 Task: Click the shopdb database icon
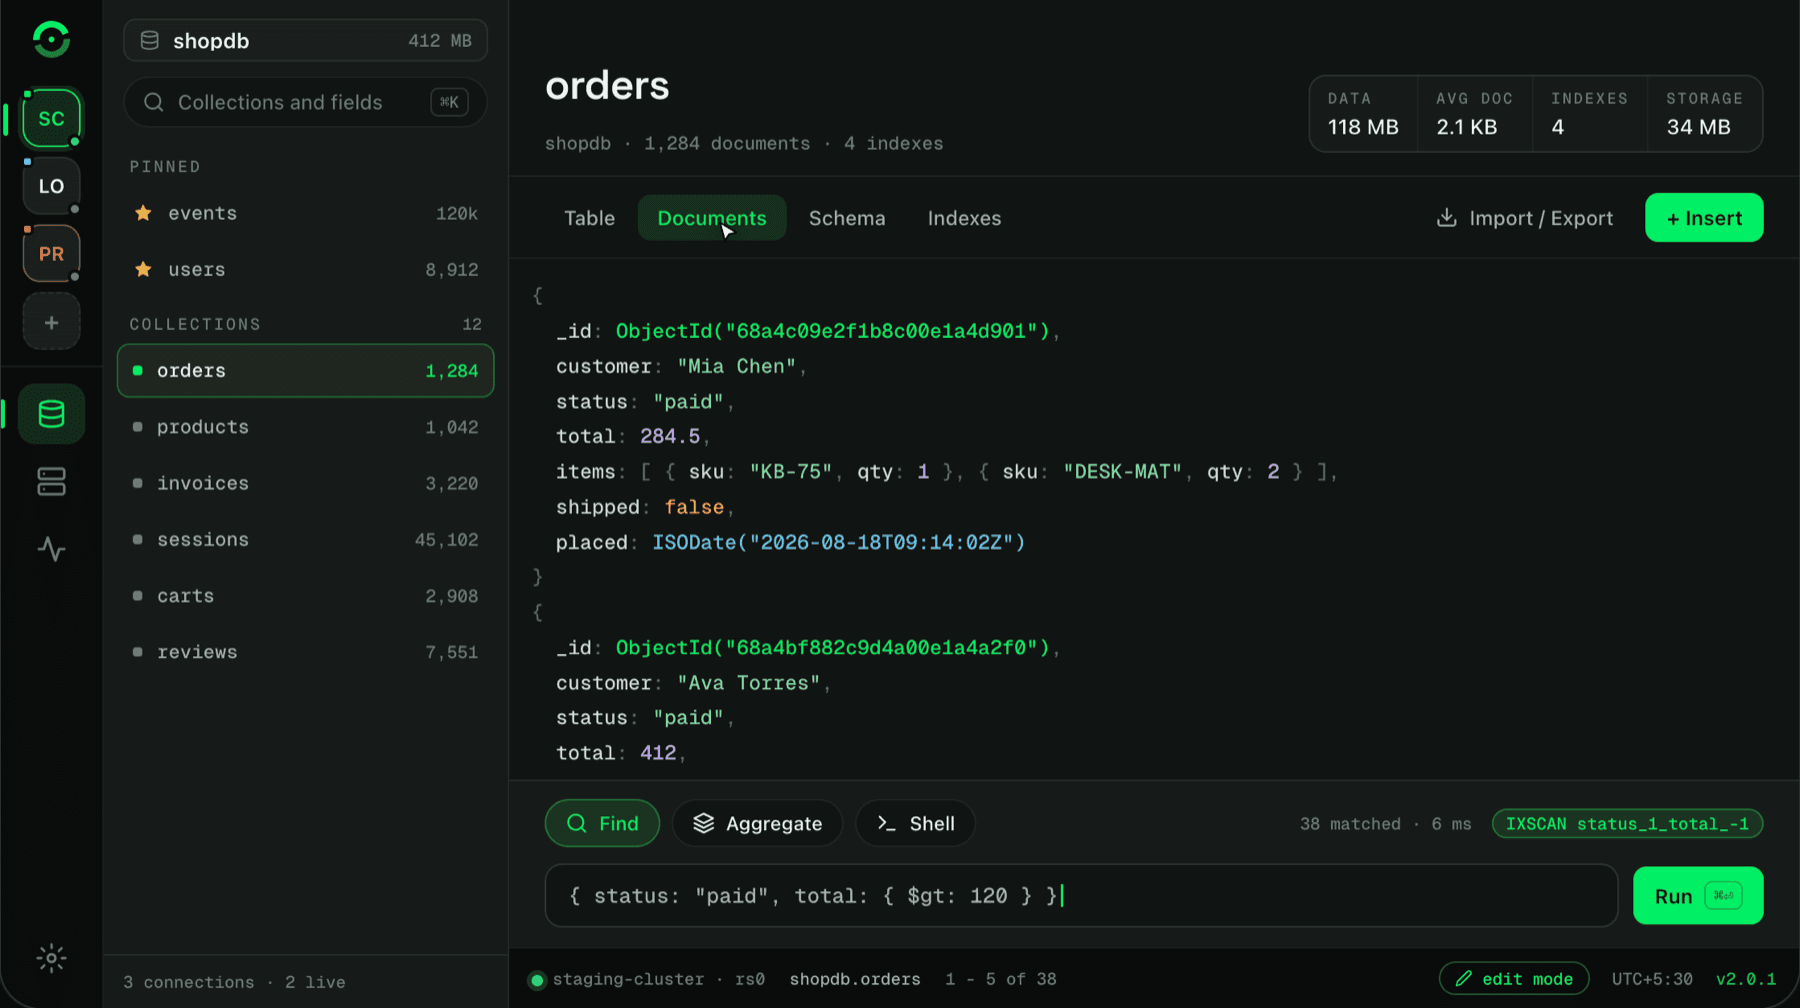coord(149,40)
